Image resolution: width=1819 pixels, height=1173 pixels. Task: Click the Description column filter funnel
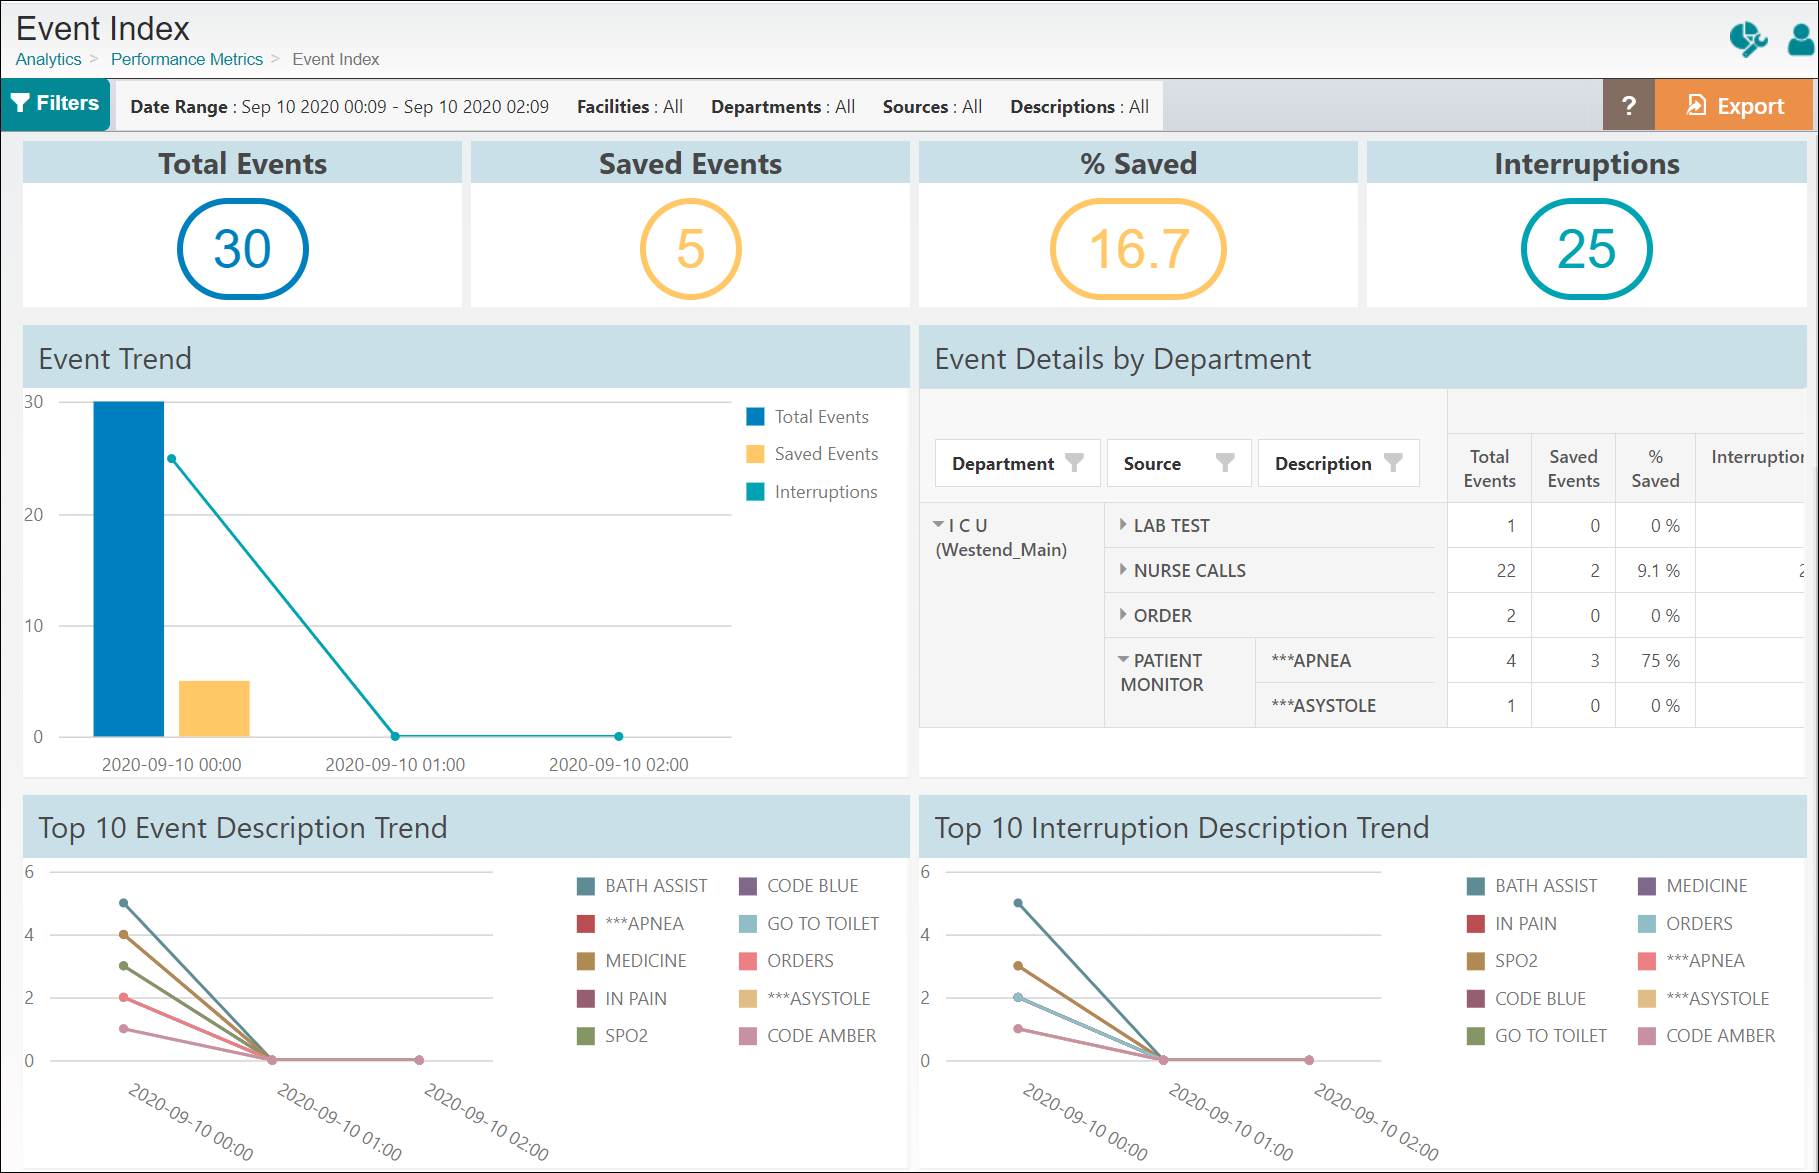1393,463
